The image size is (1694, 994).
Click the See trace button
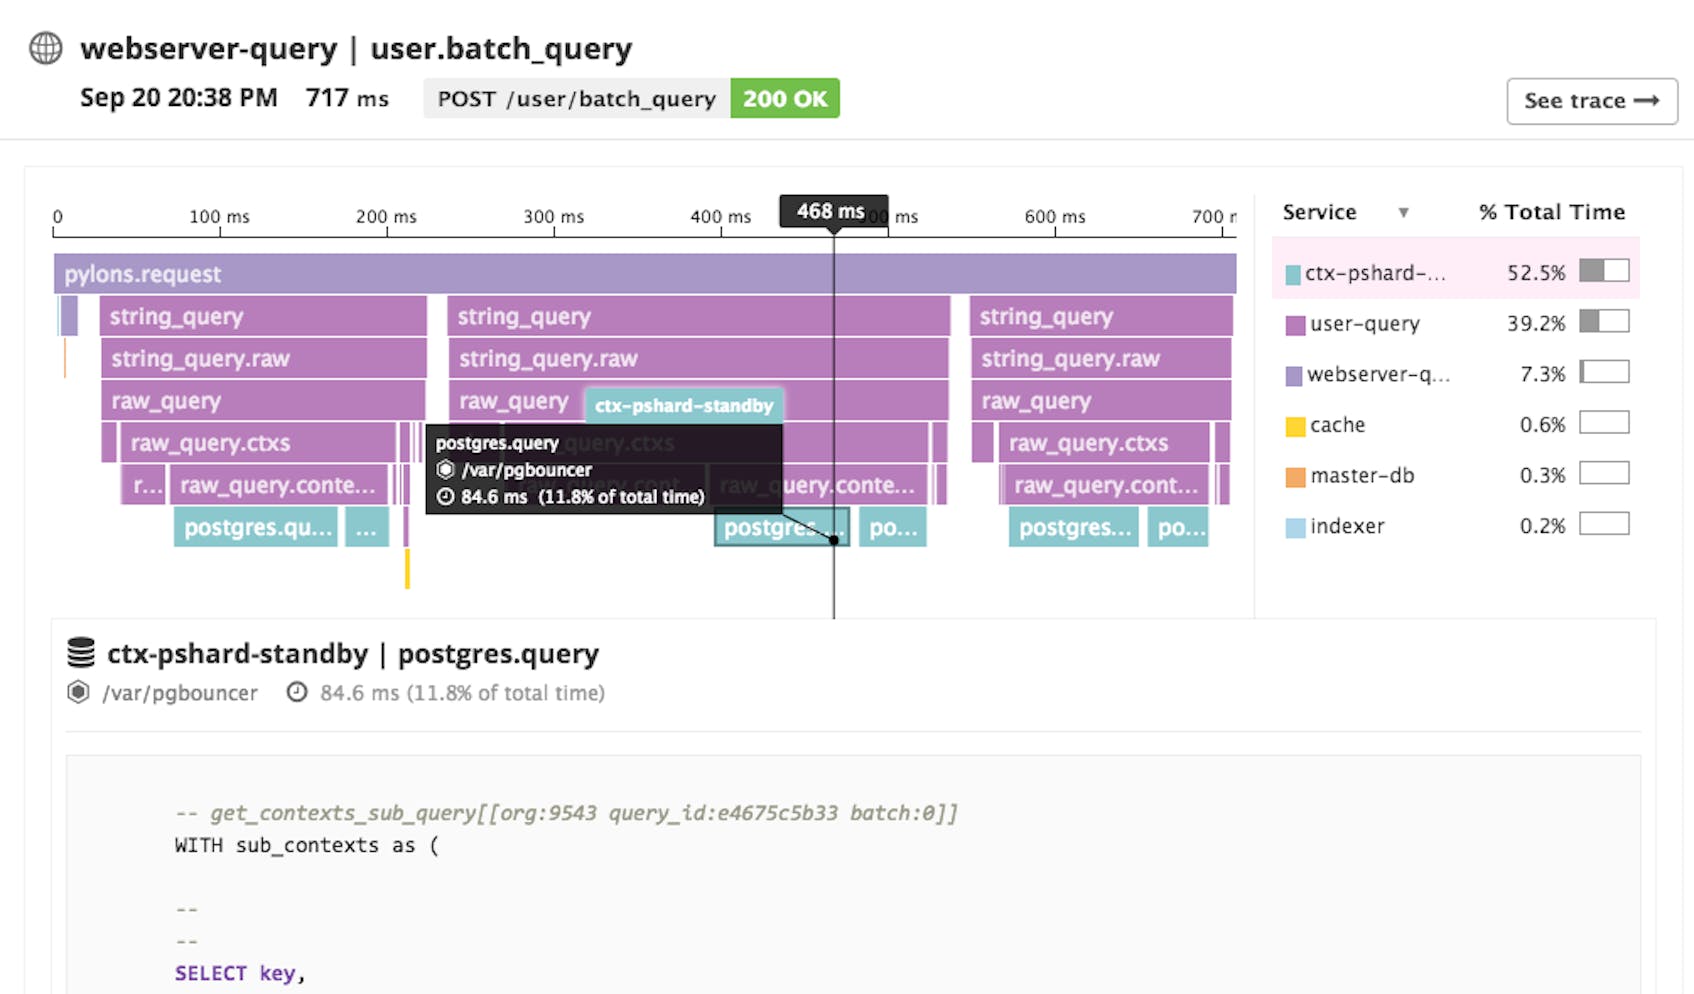(1591, 100)
